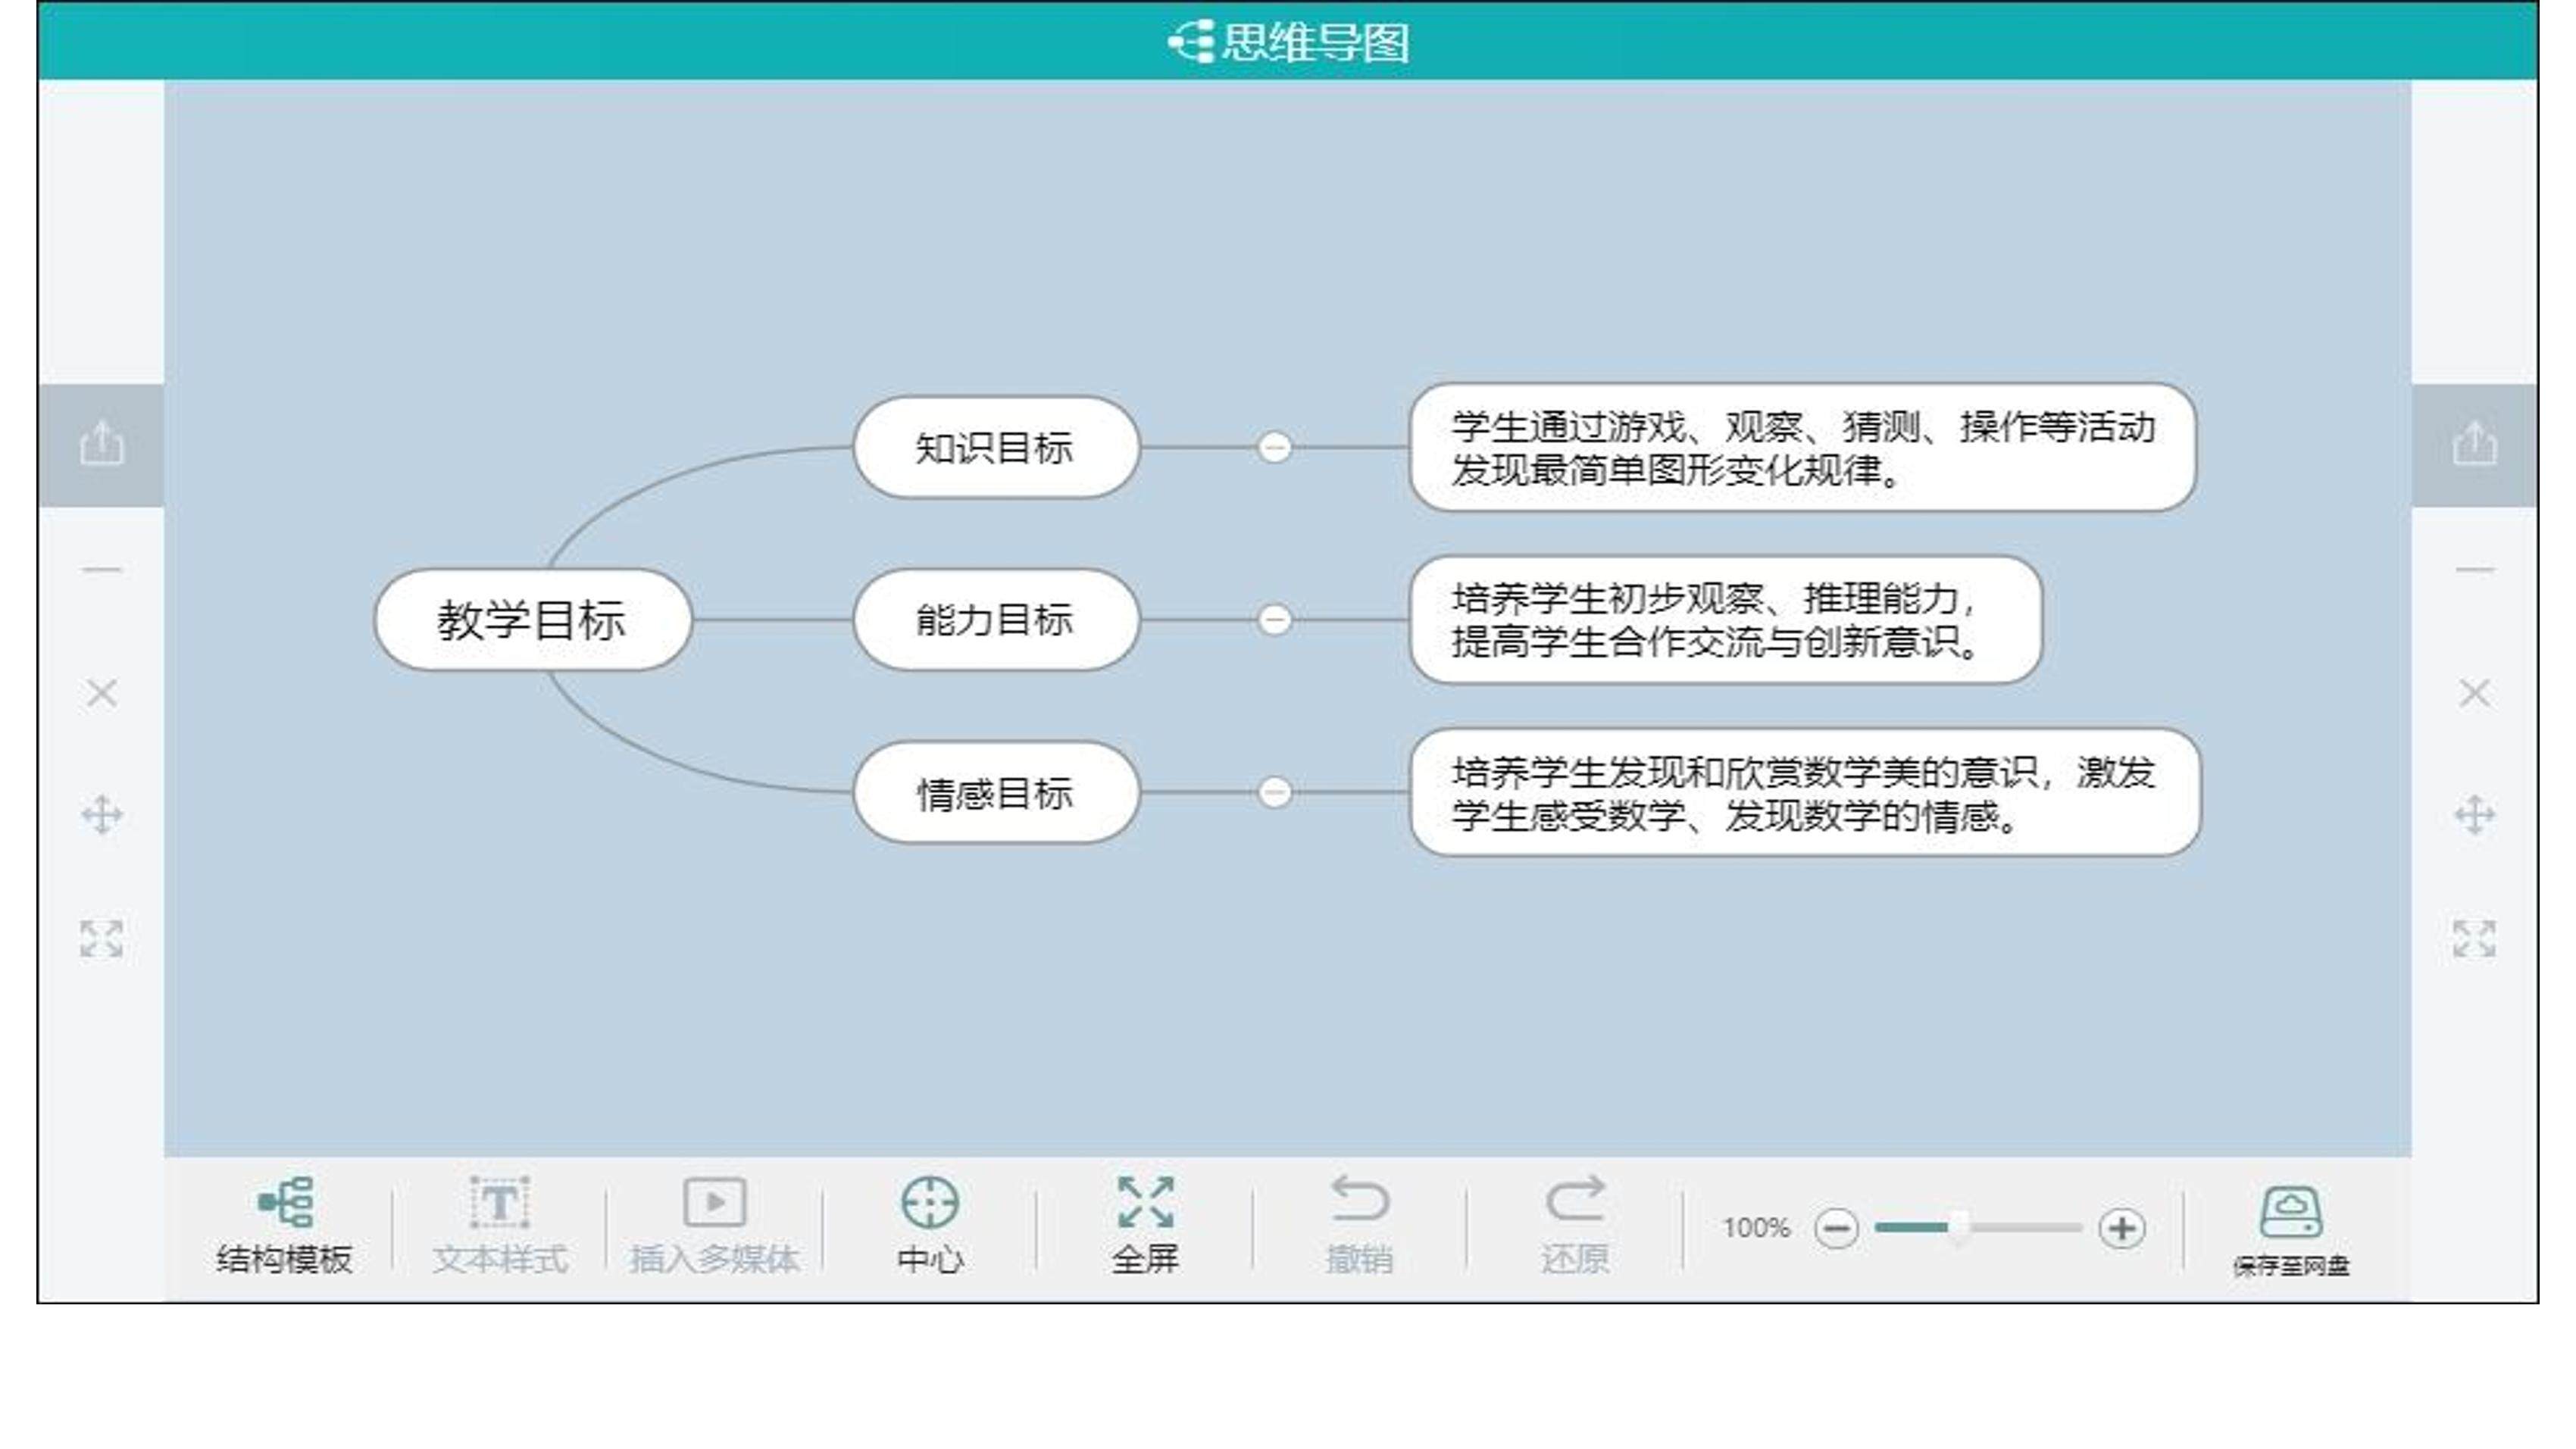2576x1449 pixels.
Task: Save the mind map via 保存至网盘
Action: tap(2291, 1231)
